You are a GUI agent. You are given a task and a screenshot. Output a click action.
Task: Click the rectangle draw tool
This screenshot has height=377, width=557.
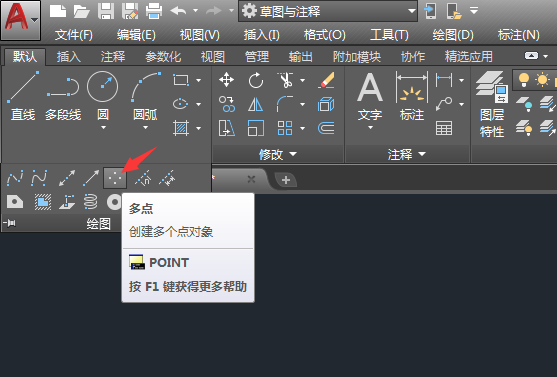[180, 80]
